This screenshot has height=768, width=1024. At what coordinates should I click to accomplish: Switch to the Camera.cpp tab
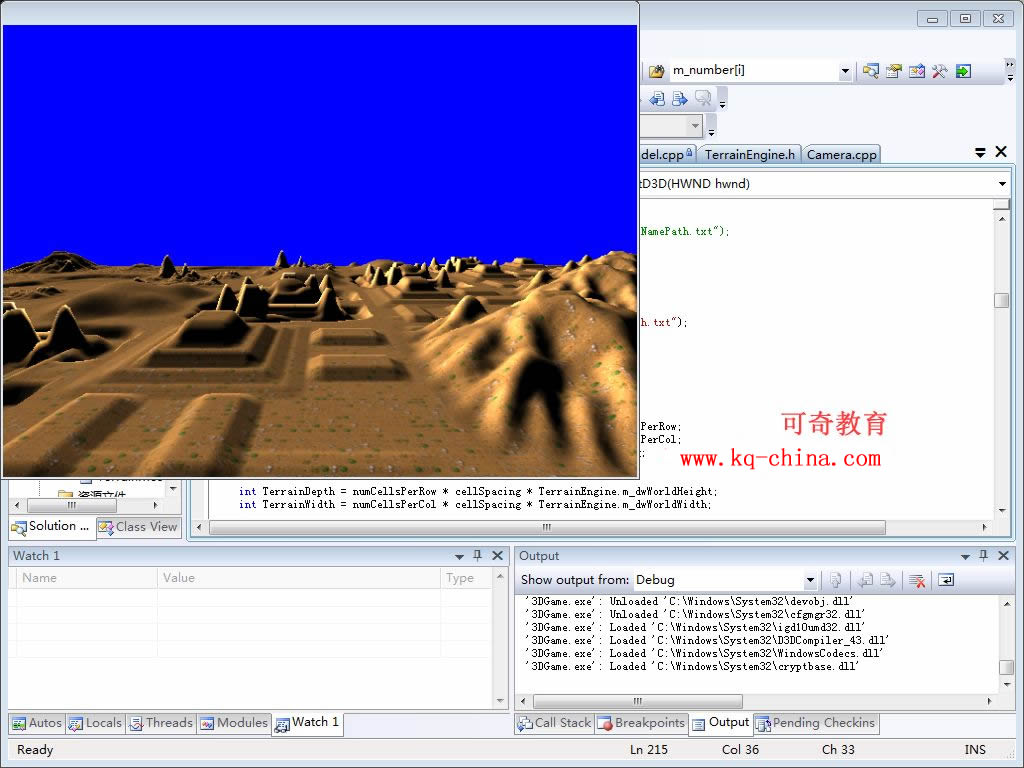tap(841, 154)
